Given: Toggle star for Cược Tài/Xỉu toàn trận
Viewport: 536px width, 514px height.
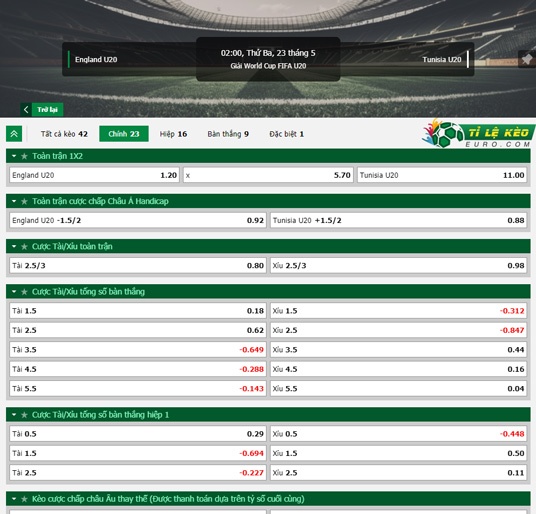Looking at the screenshot, I should click(24, 246).
